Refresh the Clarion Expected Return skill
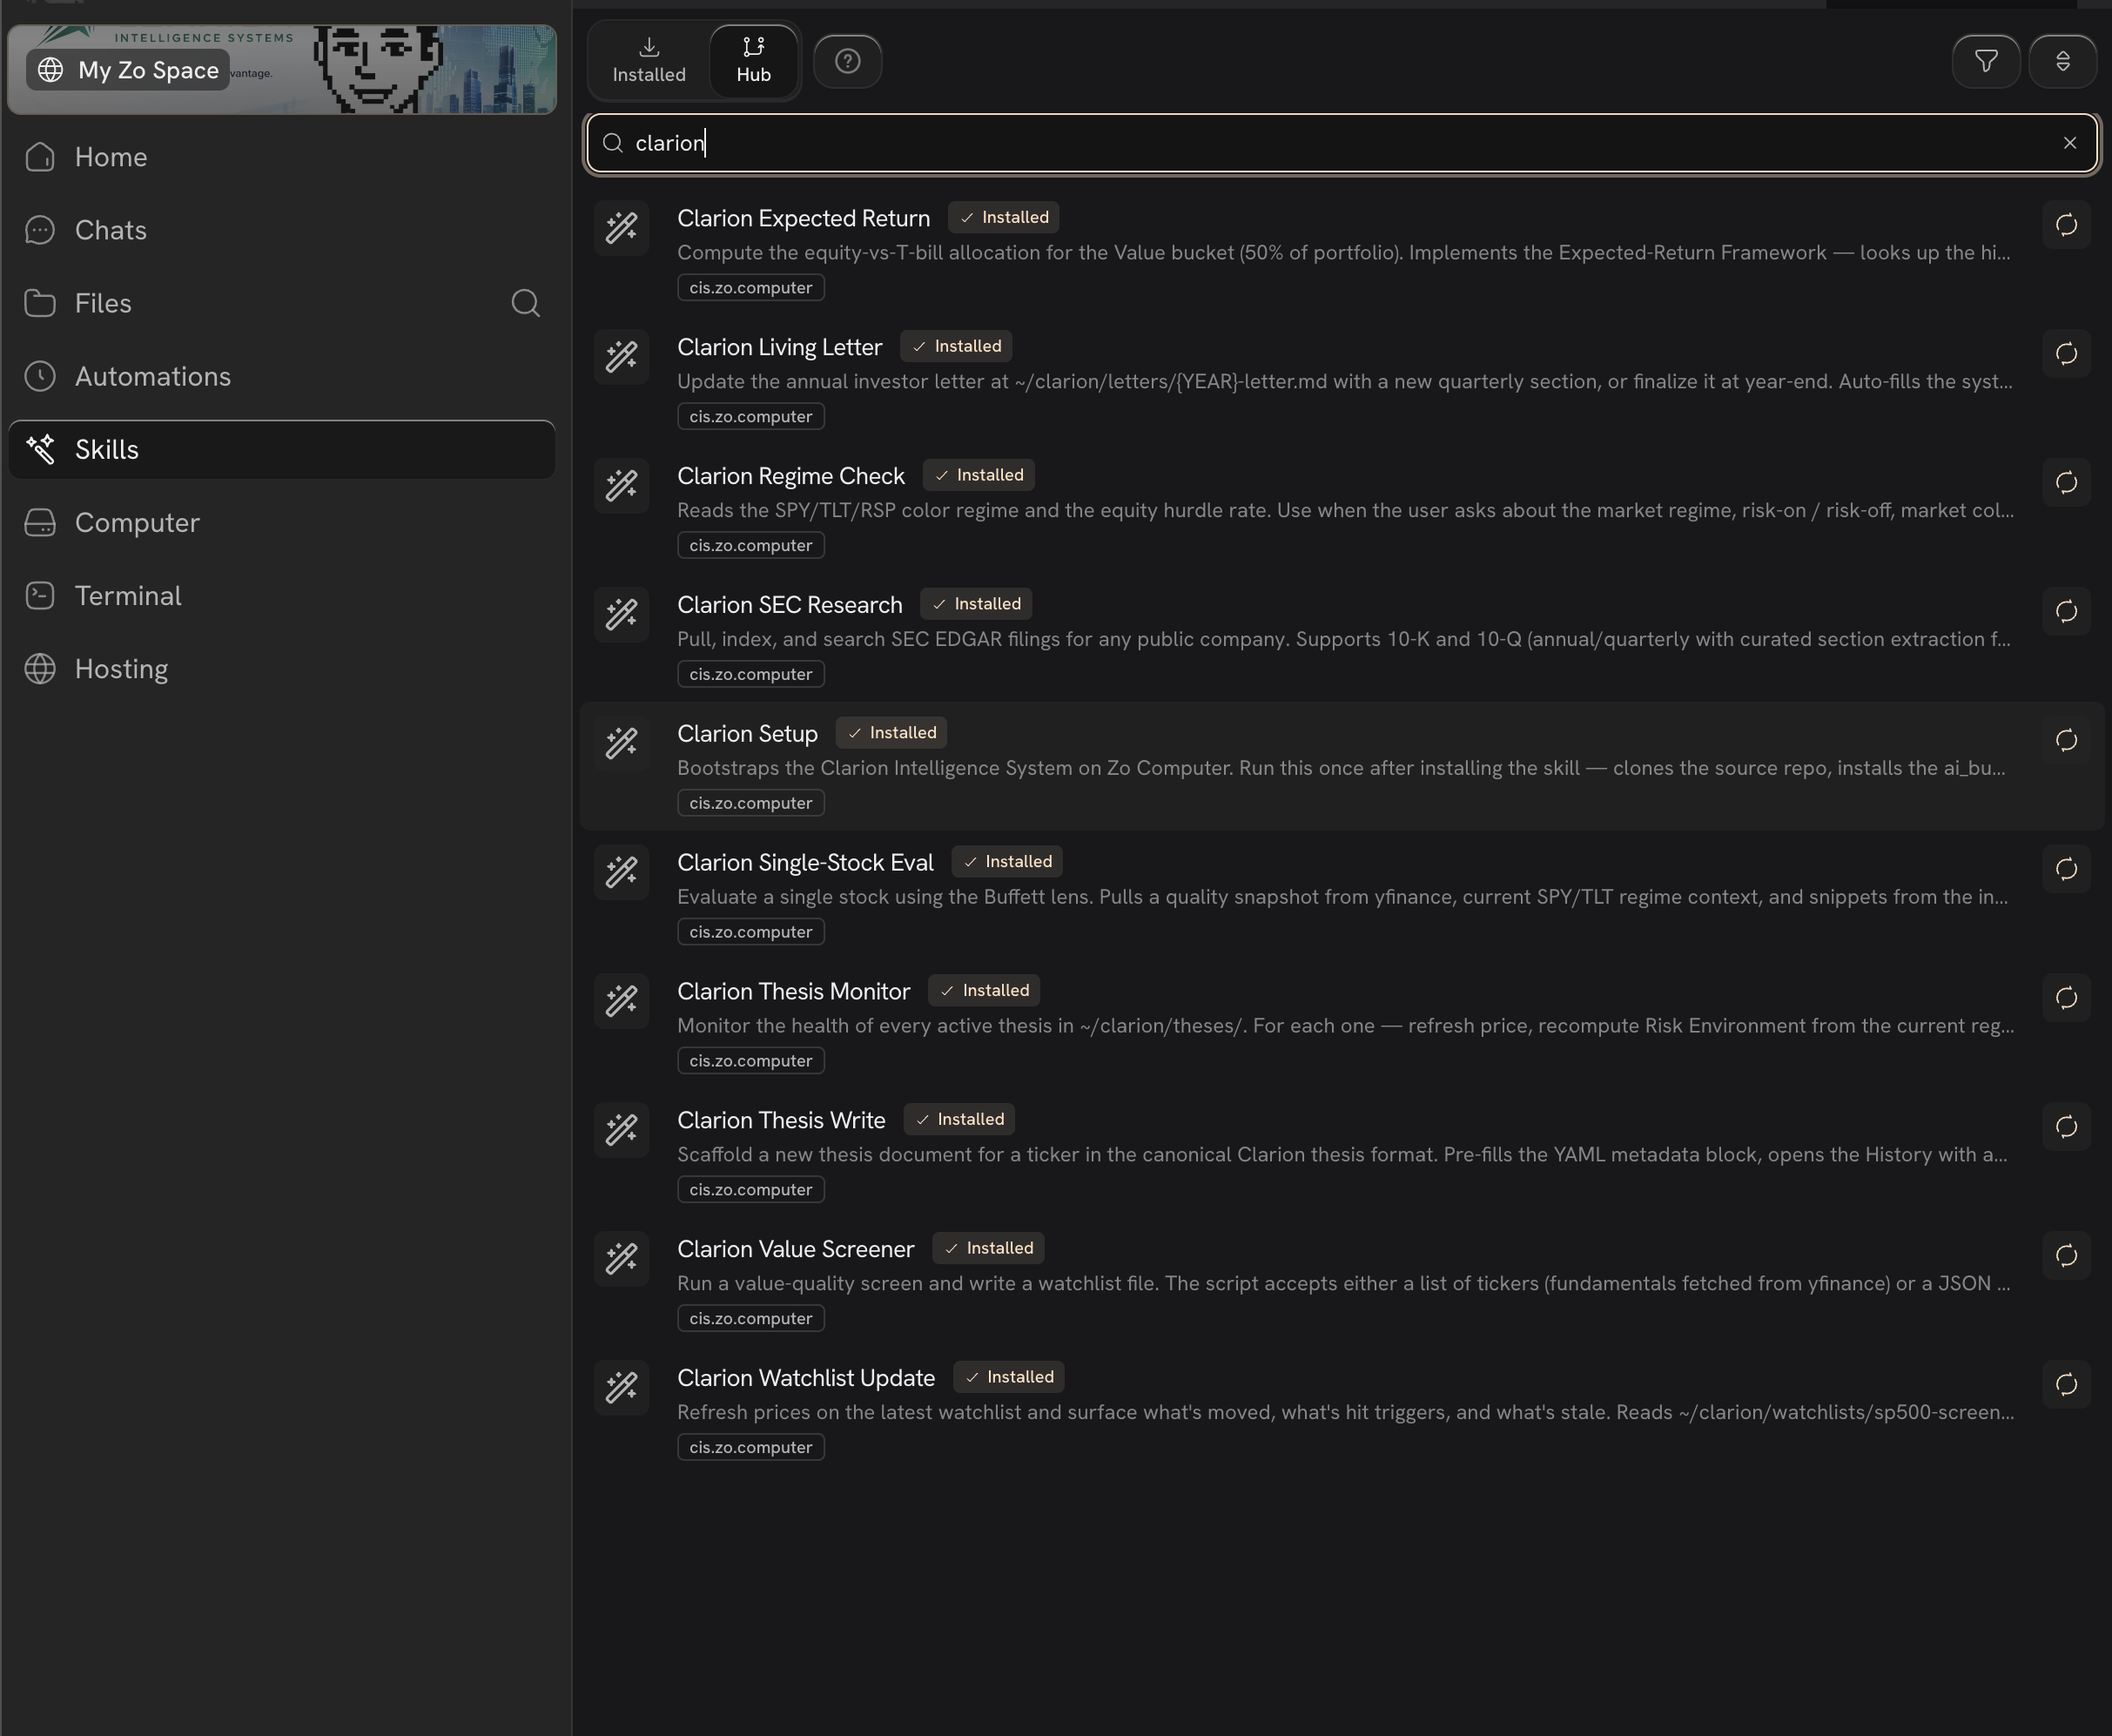 pos(2066,225)
